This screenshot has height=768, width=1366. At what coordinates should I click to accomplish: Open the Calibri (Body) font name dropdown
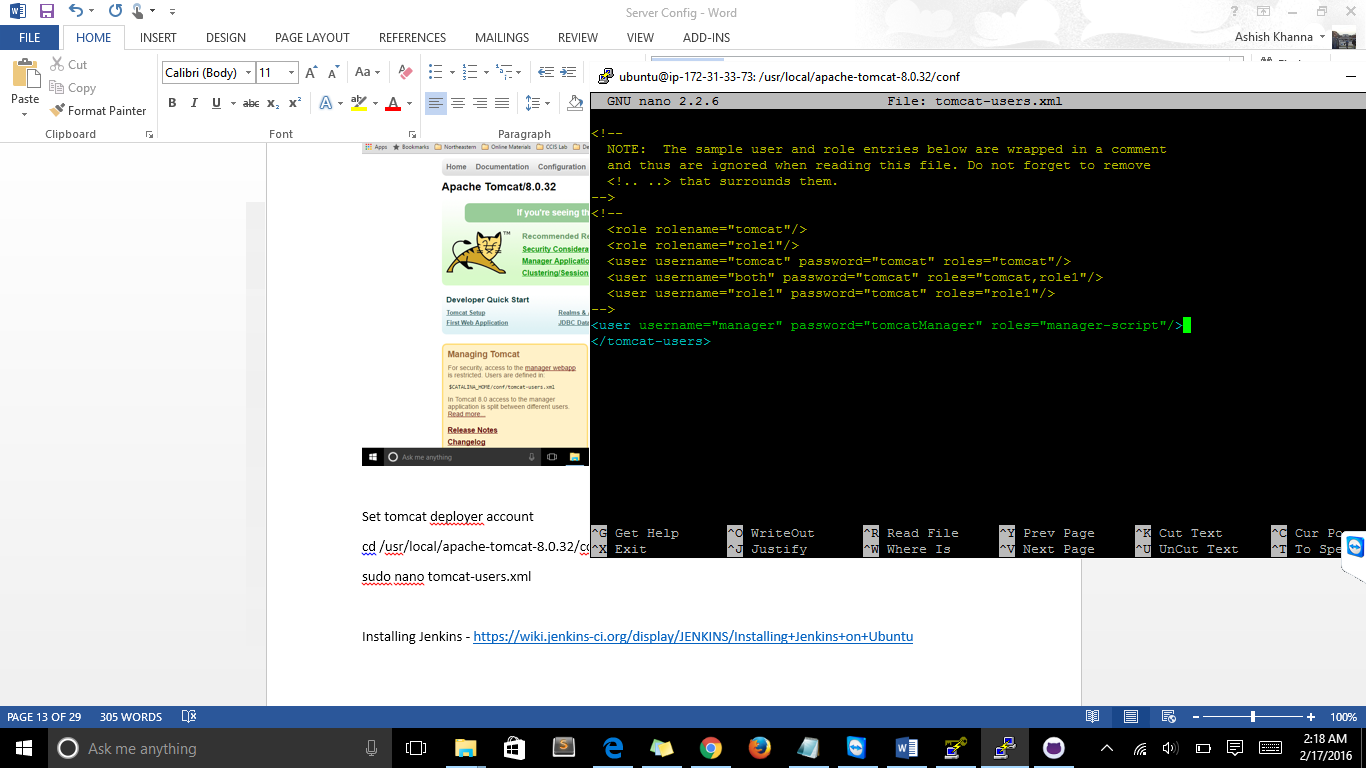[x=248, y=73]
